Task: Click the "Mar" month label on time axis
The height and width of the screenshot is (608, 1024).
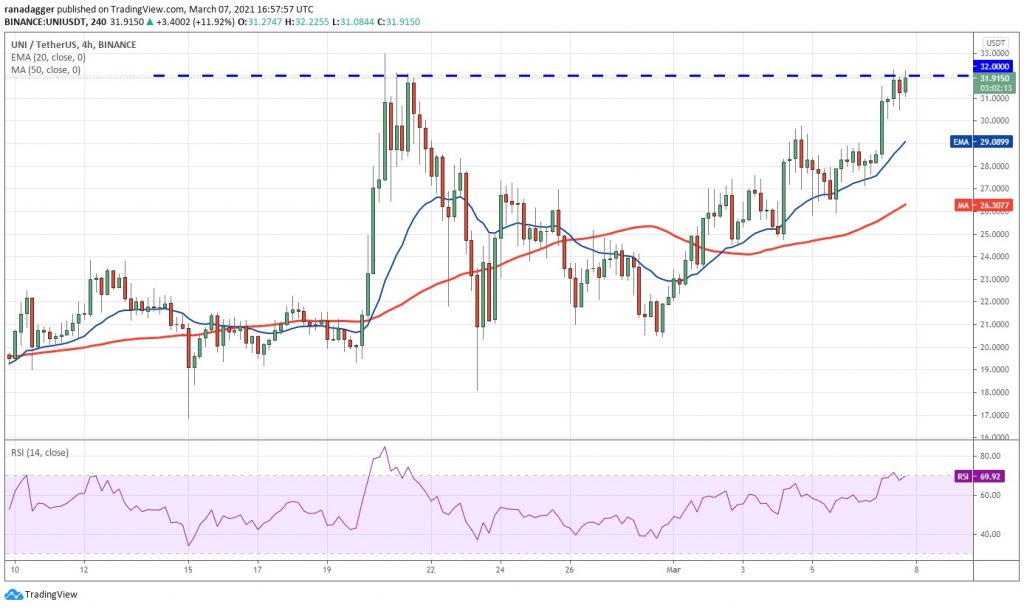Action: click(x=673, y=569)
